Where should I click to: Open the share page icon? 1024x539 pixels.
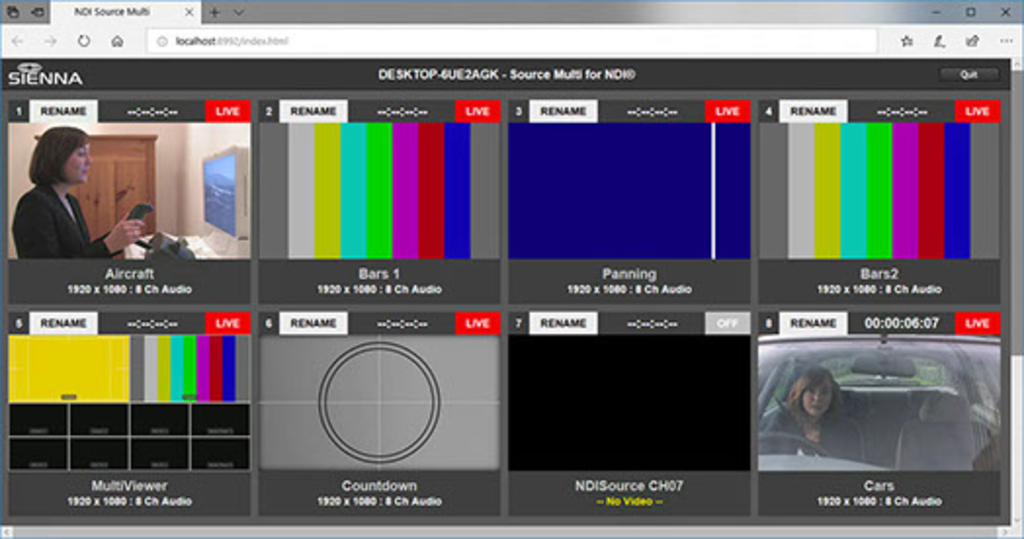click(x=972, y=41)
